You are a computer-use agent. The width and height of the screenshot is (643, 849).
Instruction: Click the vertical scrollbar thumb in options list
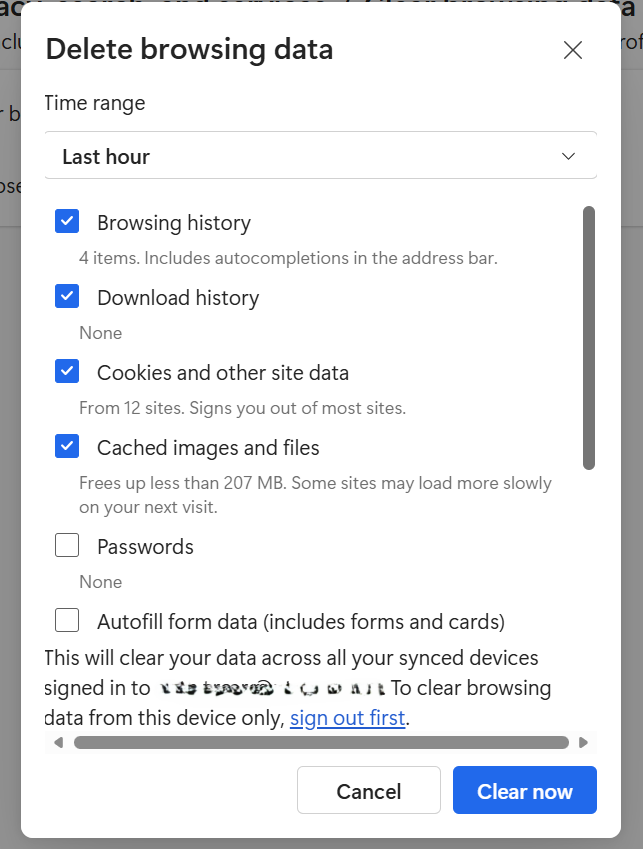point(589,337)
